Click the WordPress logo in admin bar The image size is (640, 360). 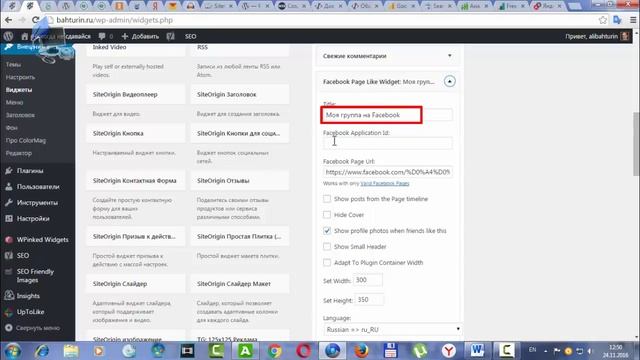(x=8, y=36)
